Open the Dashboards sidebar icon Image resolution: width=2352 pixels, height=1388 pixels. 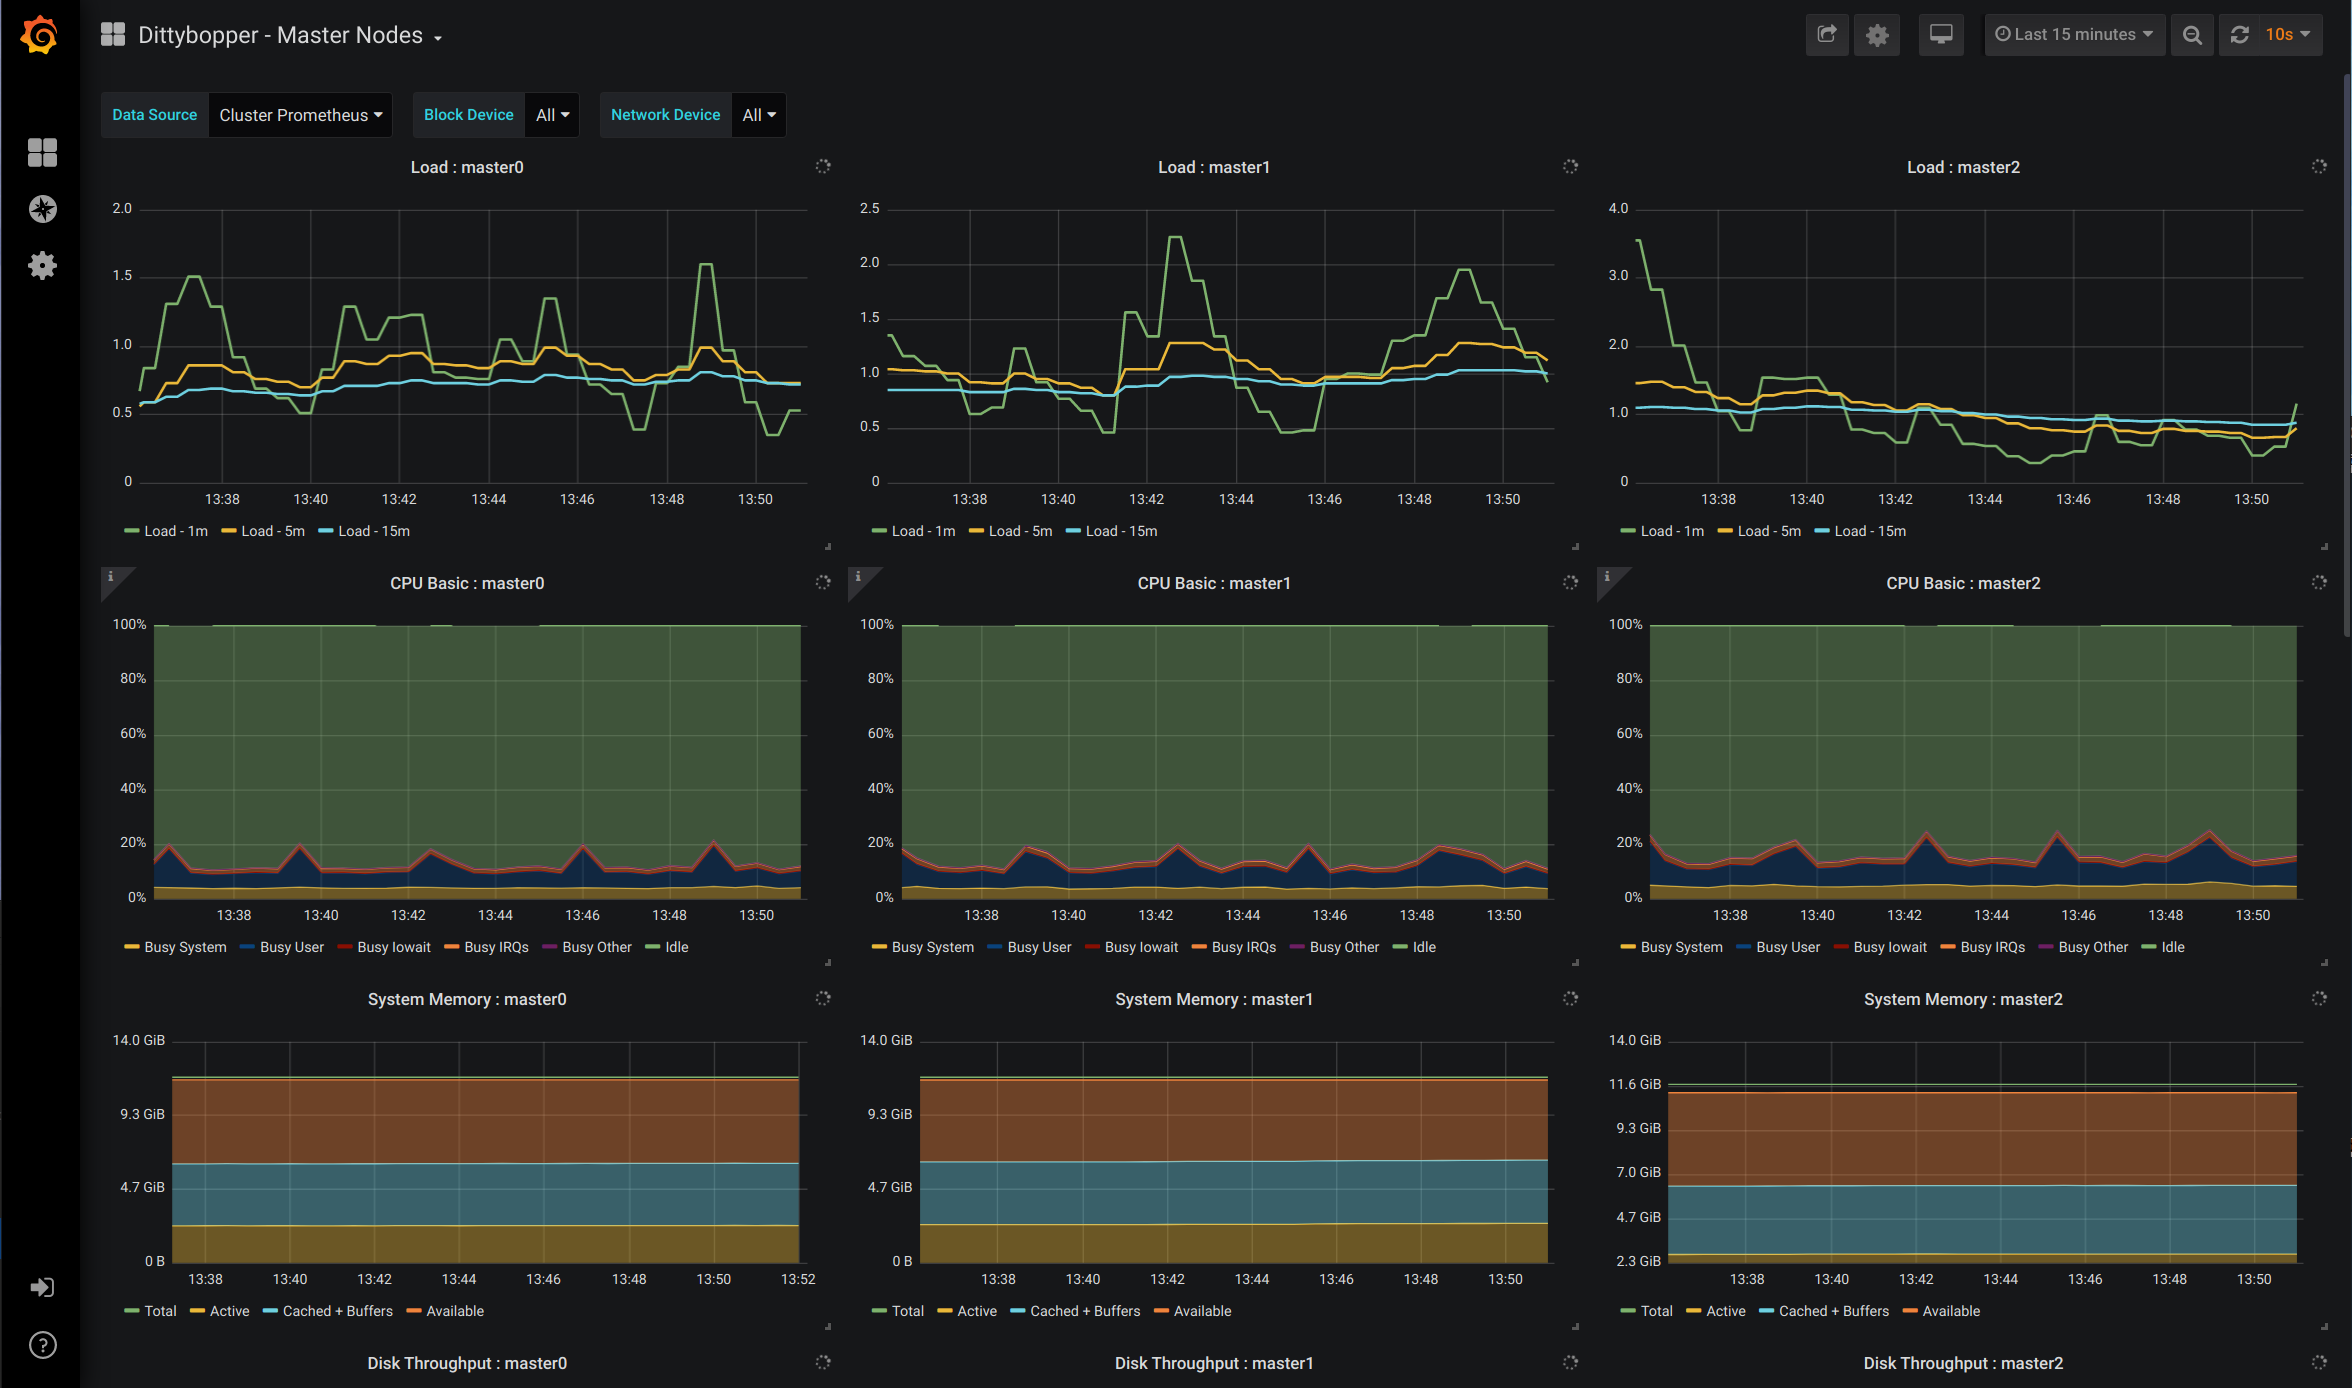(x=42, y=152)
